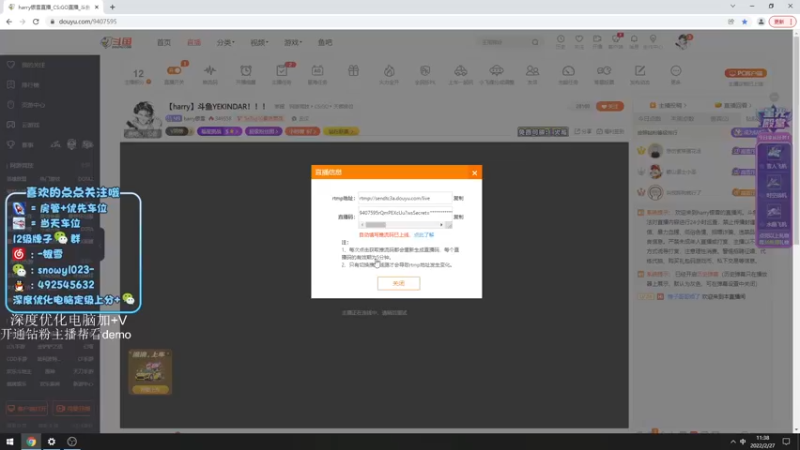800x450 pixels.
Task: Click the orange PC客户端 button
Action: click(745, 73)
